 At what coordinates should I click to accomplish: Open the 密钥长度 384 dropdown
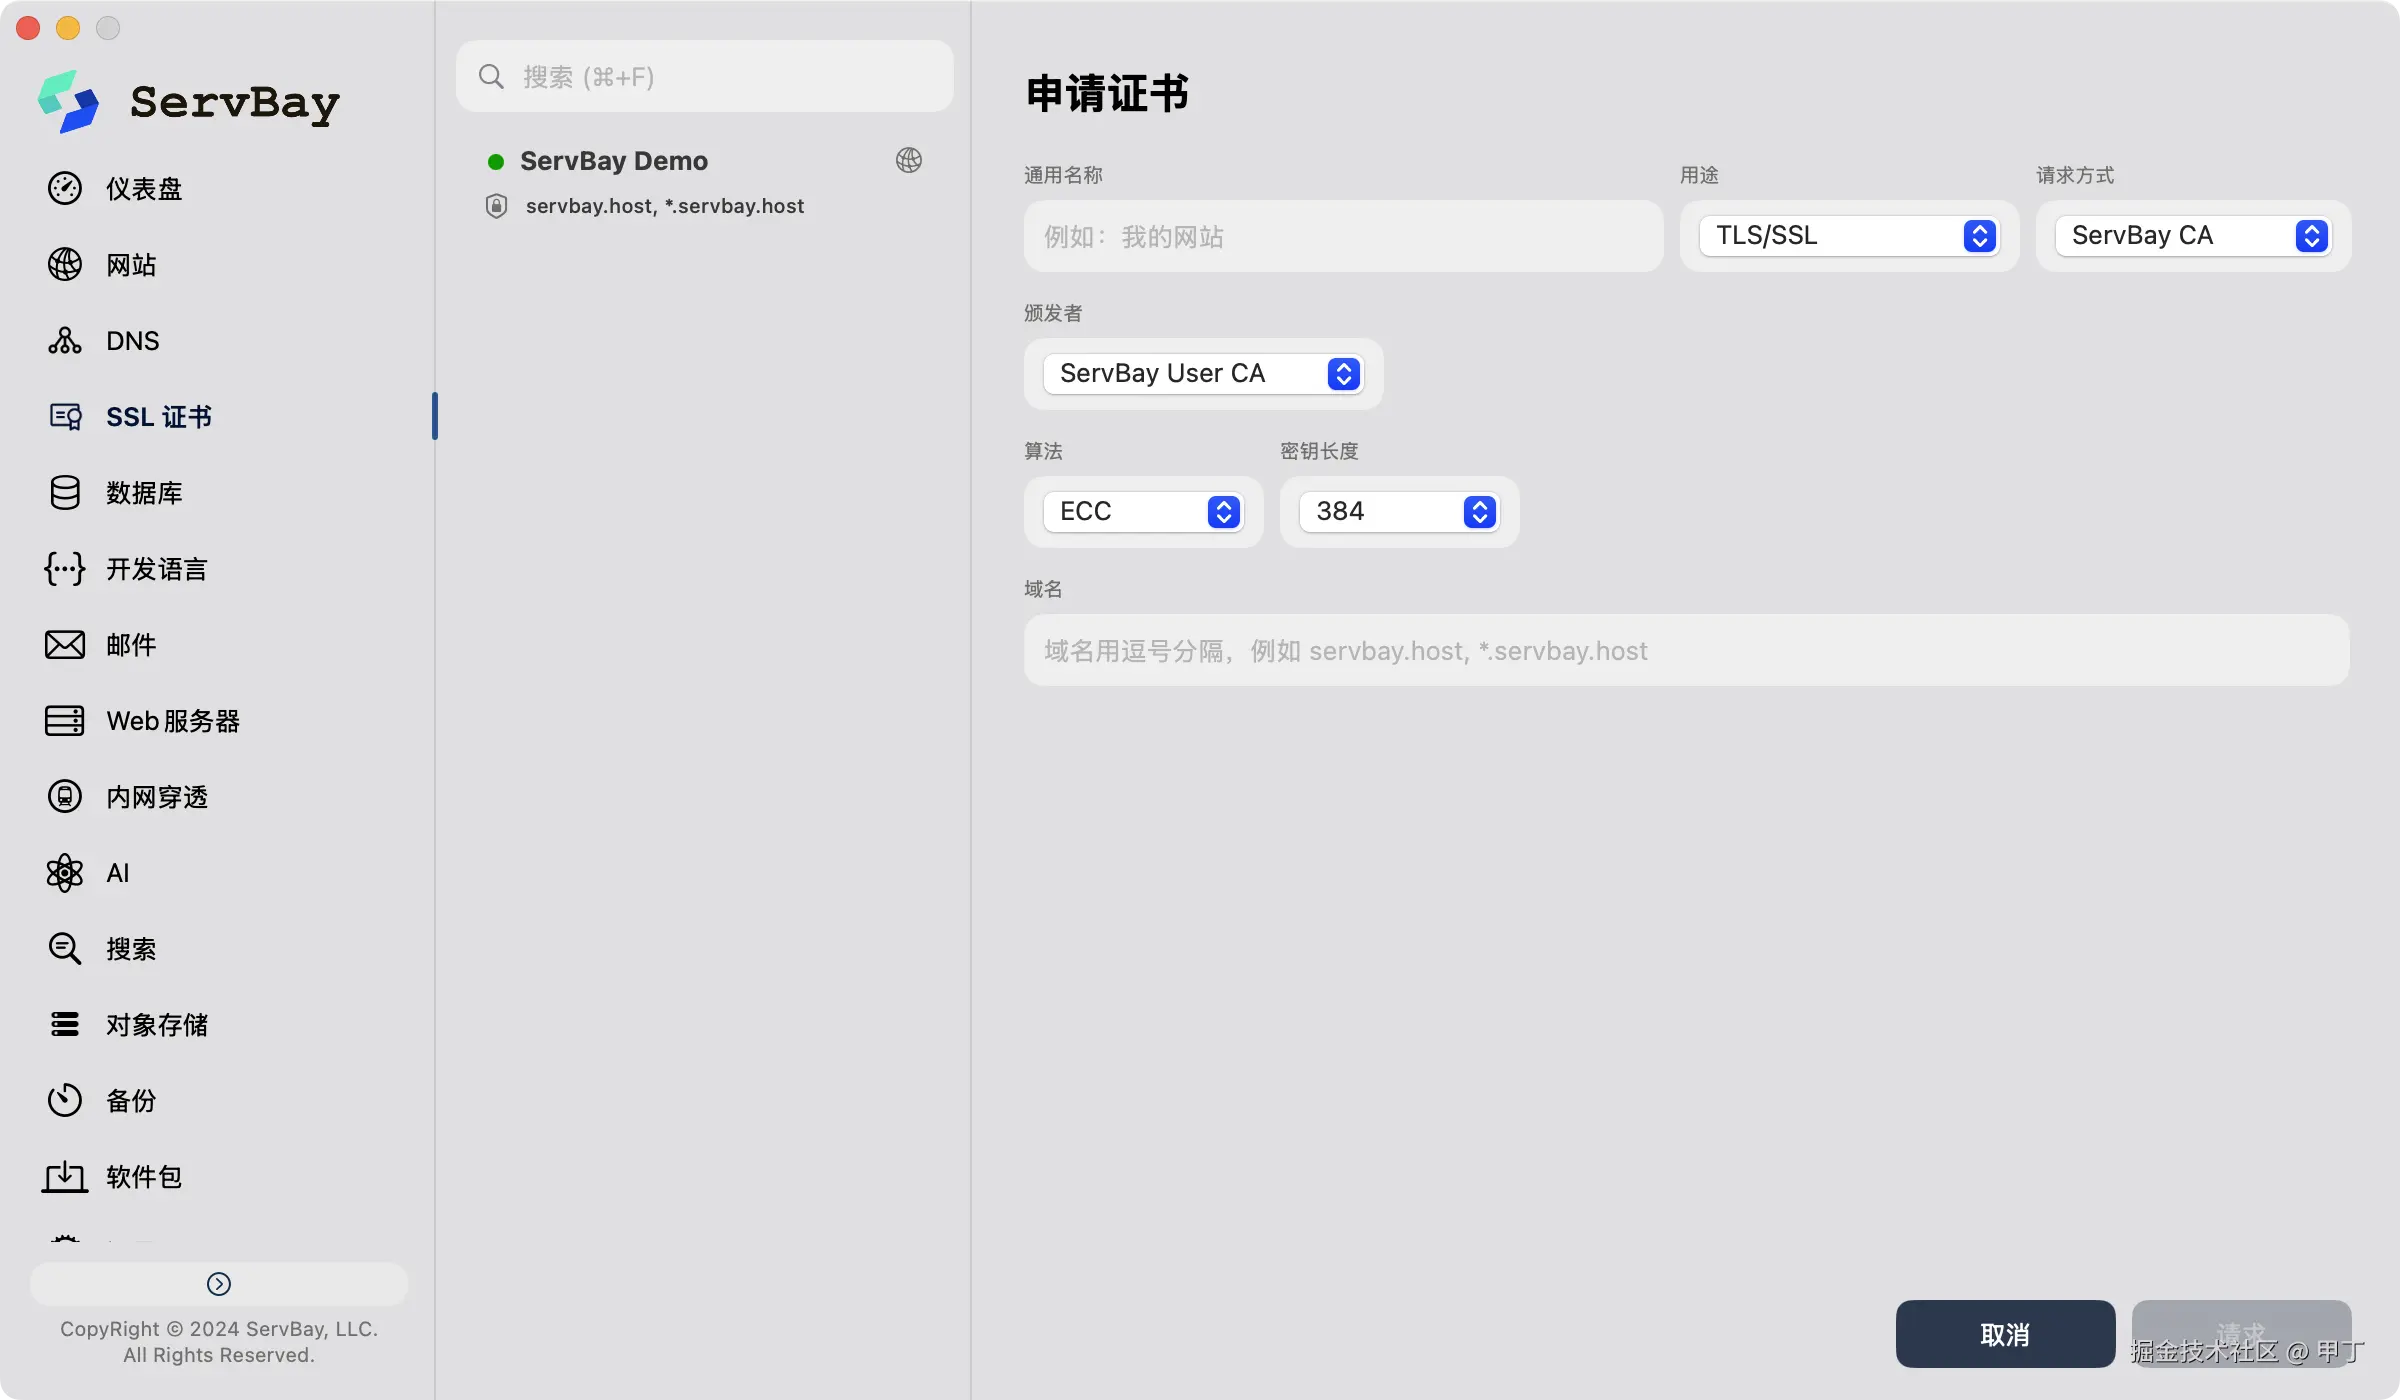pos(1398,511)
